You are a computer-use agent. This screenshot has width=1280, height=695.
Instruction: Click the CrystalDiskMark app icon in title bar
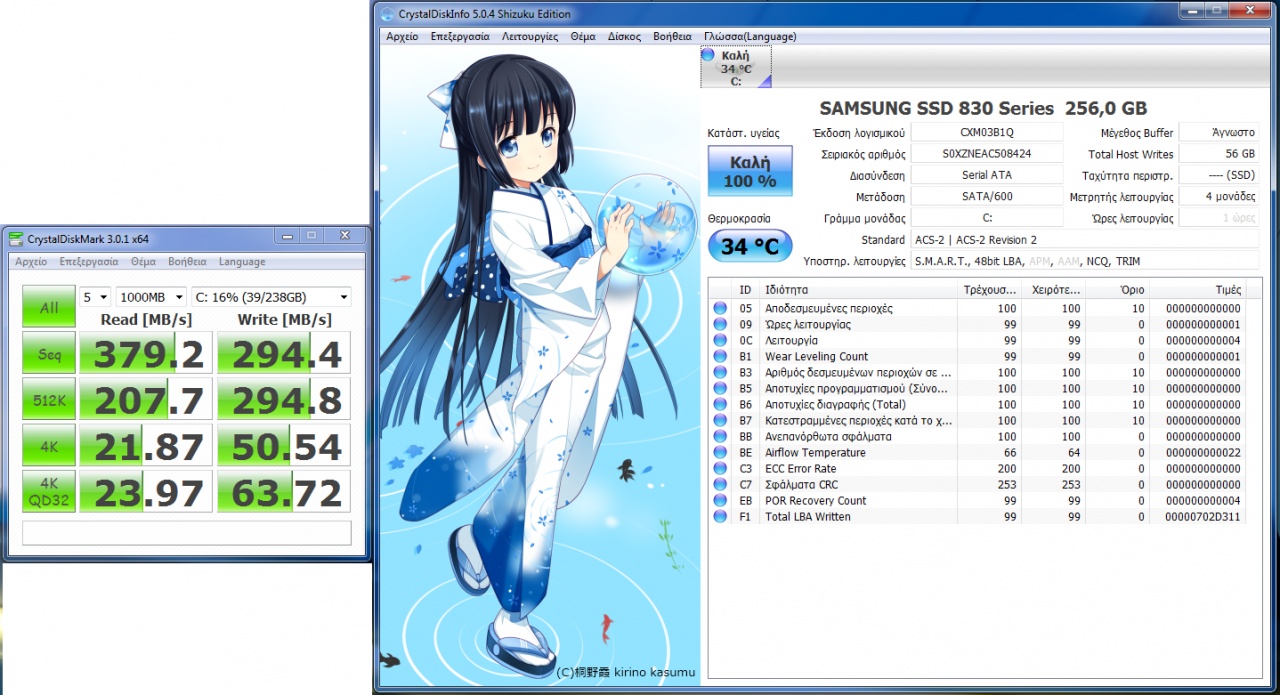(x=15, y=238)
